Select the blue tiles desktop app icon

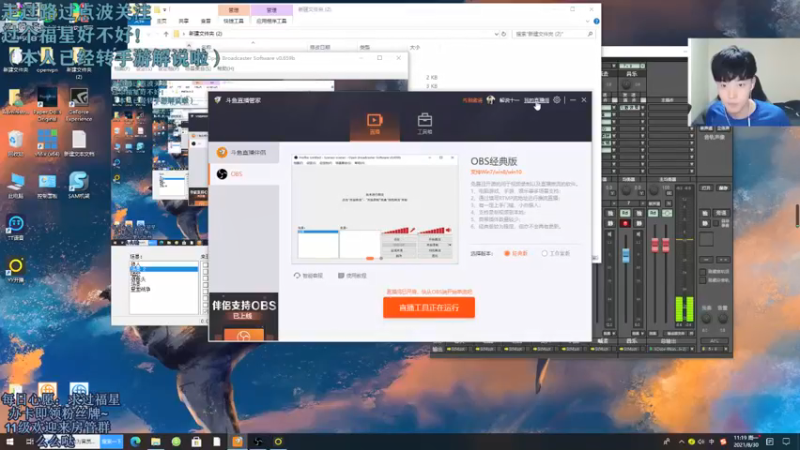coord(47,143)
